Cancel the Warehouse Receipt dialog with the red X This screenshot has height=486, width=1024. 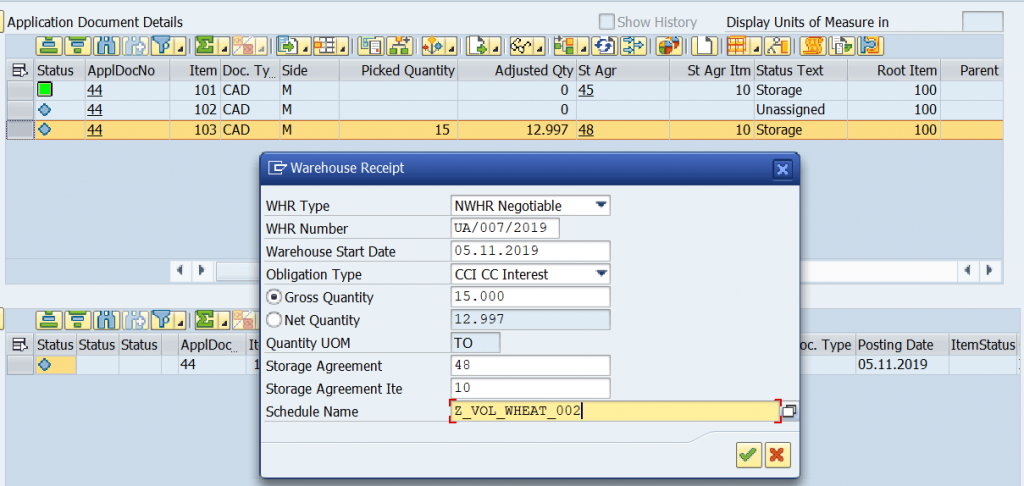(x=776, y=455)
